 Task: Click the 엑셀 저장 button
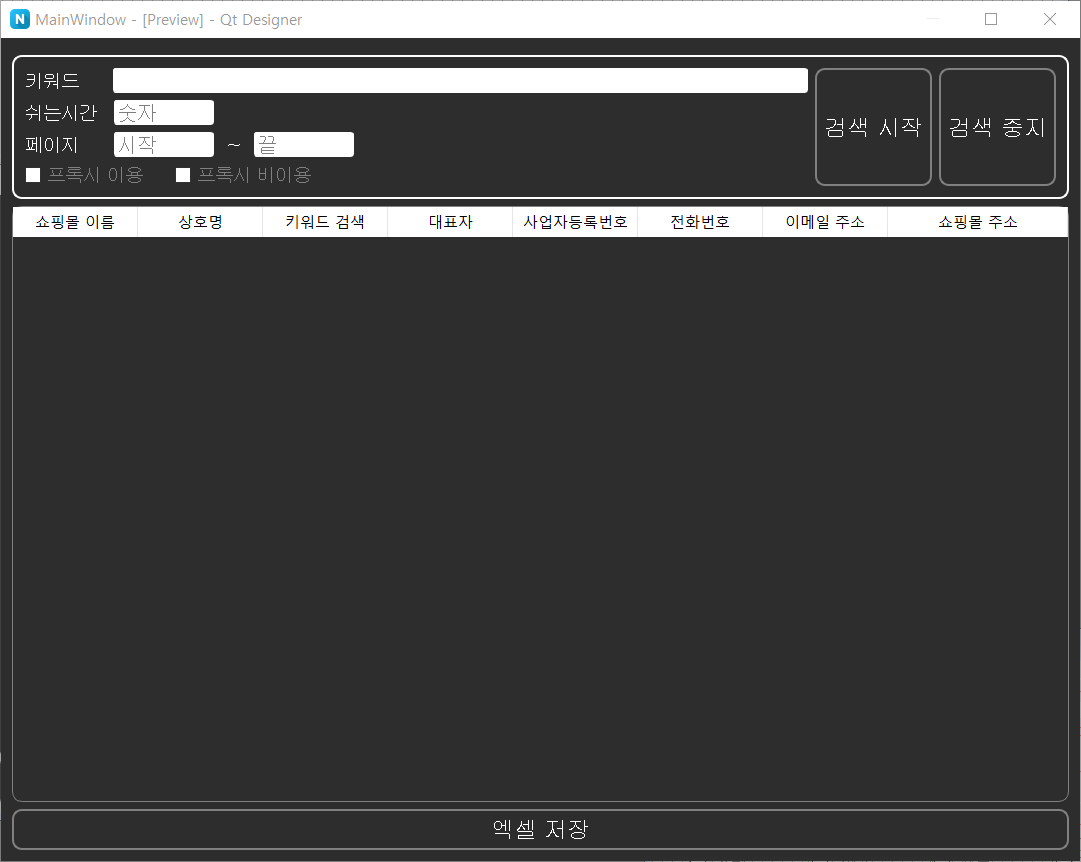[x=540, y=829]
